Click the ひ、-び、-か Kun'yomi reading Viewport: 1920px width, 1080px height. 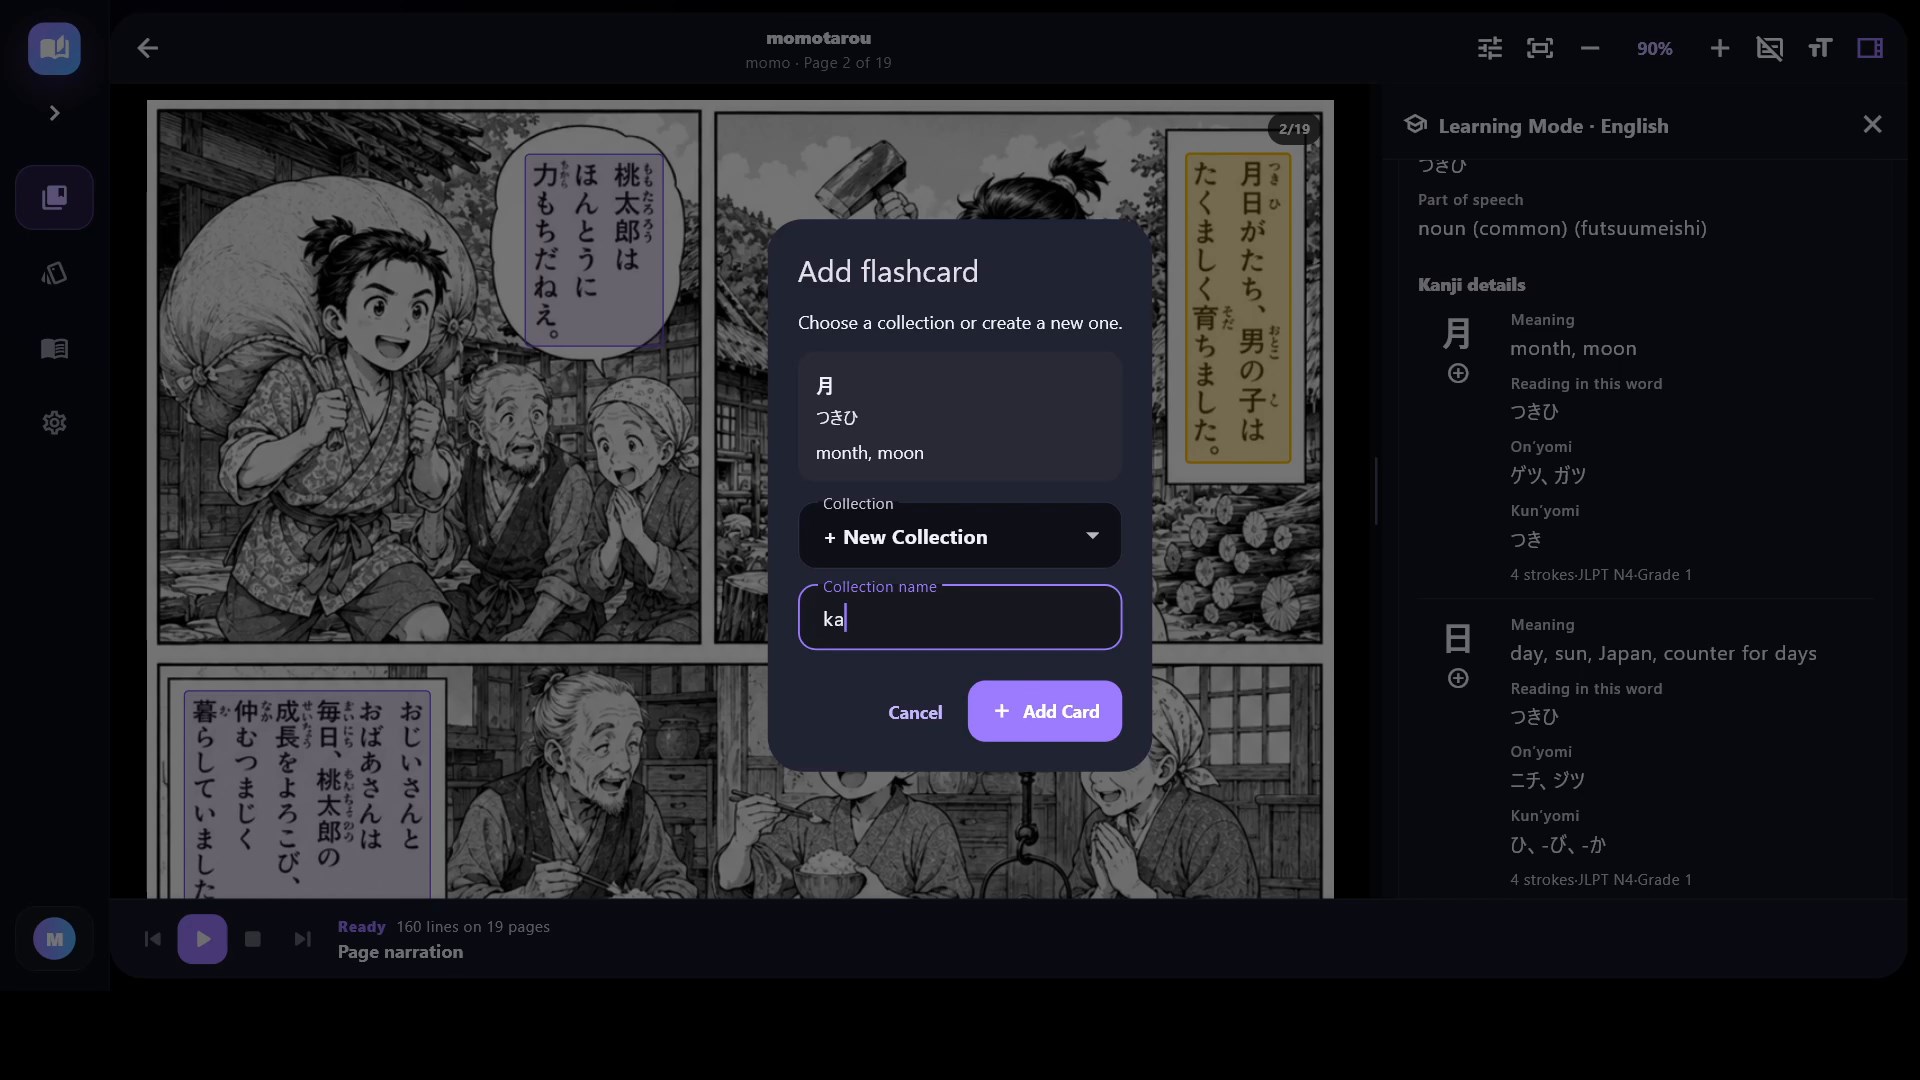tap(1558, 845)
